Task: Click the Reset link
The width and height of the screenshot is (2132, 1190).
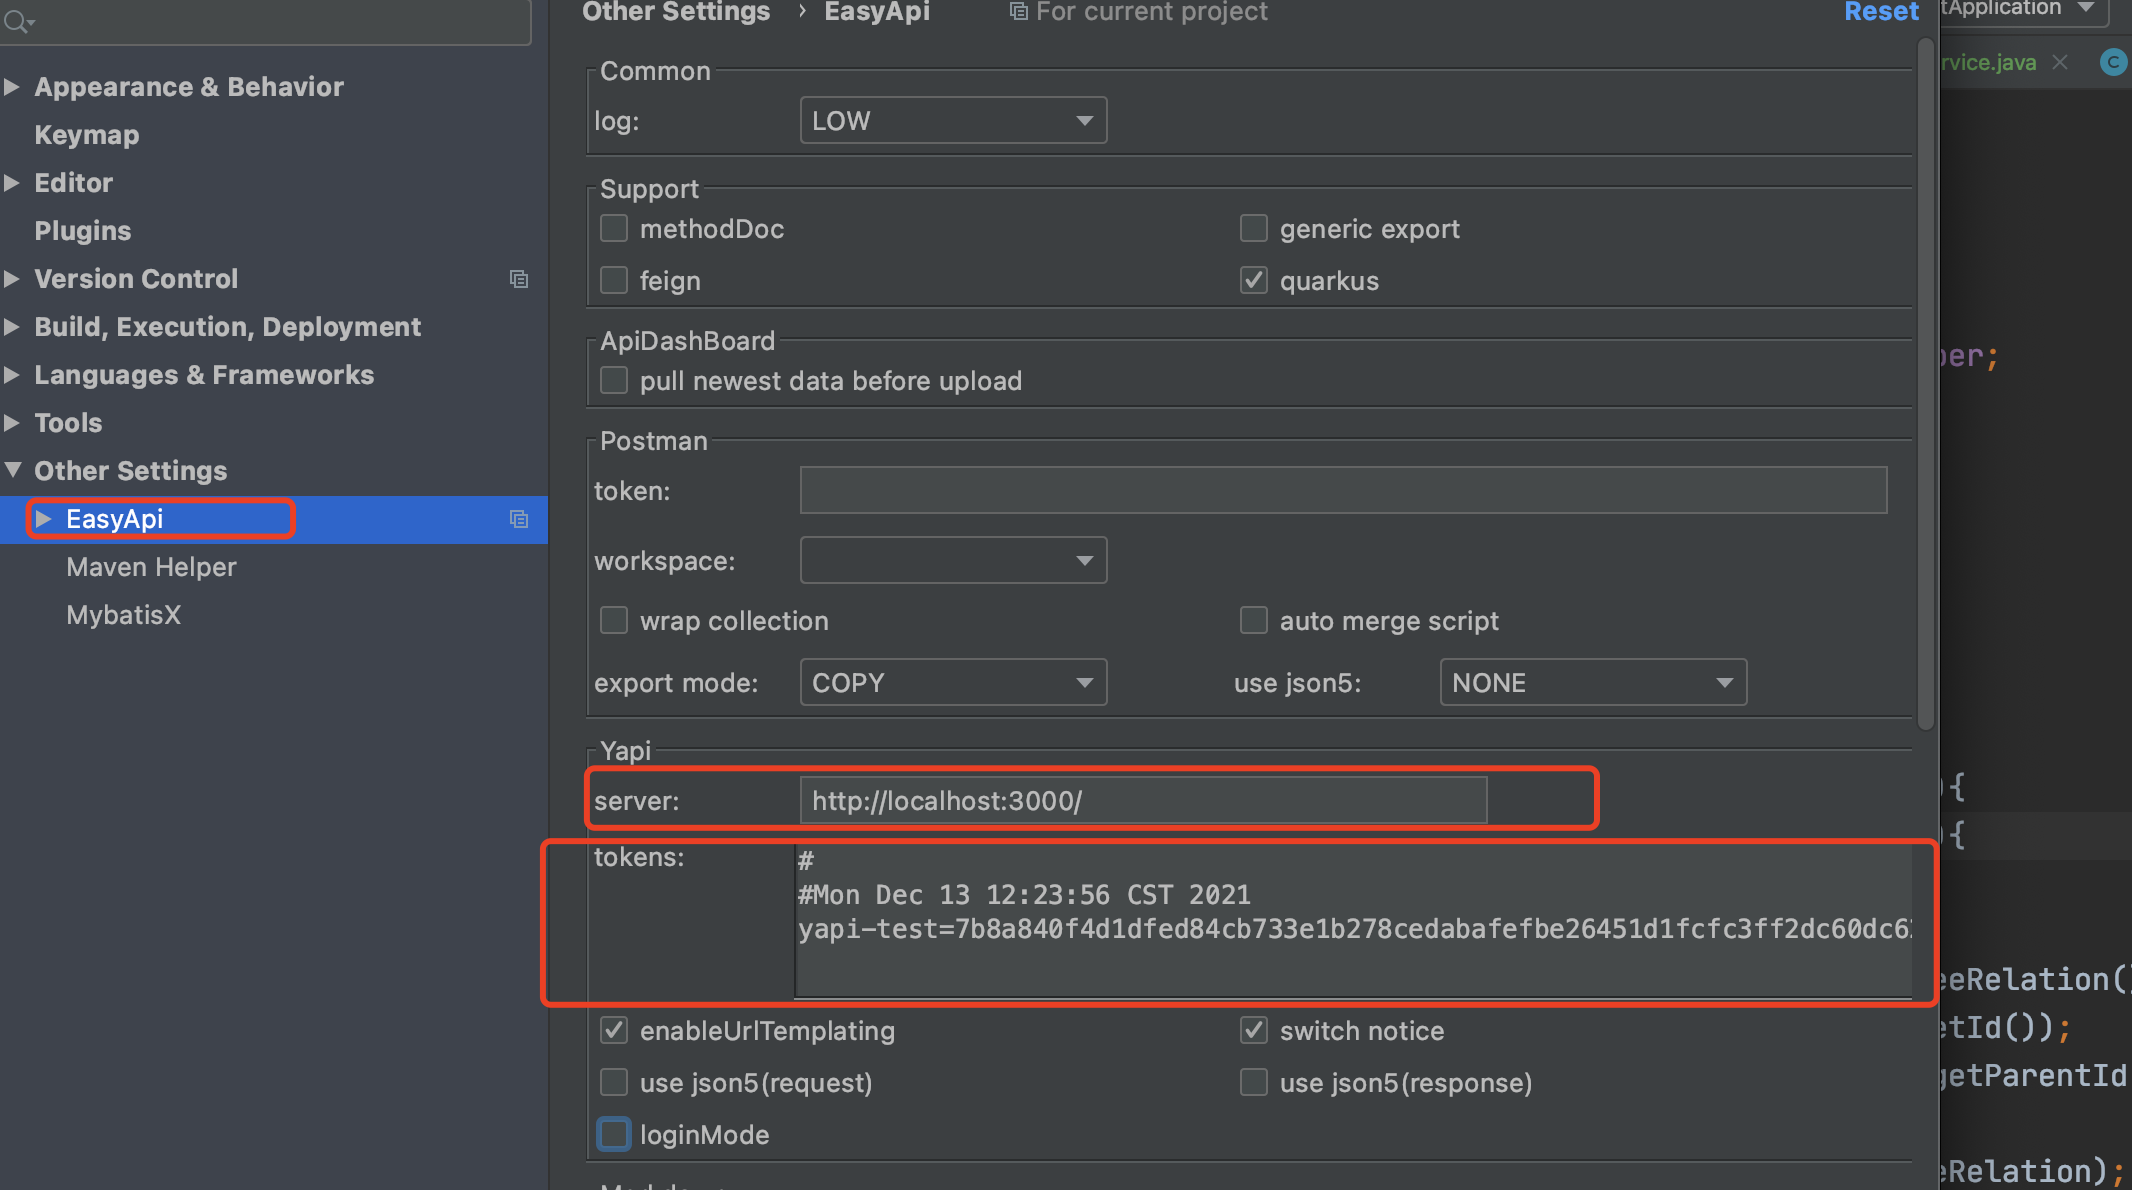Action: (1881, 11)
